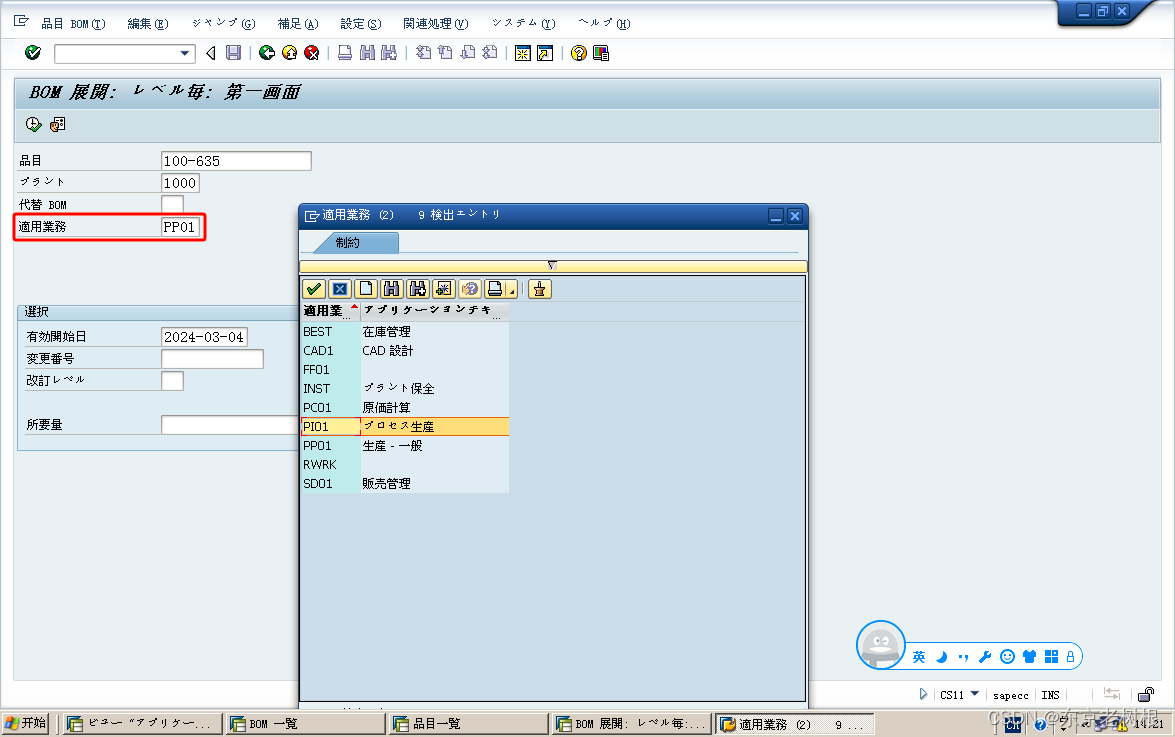1175x737 pixels.
Task: Click the yellow Help question mark icon
Action: tap(578, 52)
